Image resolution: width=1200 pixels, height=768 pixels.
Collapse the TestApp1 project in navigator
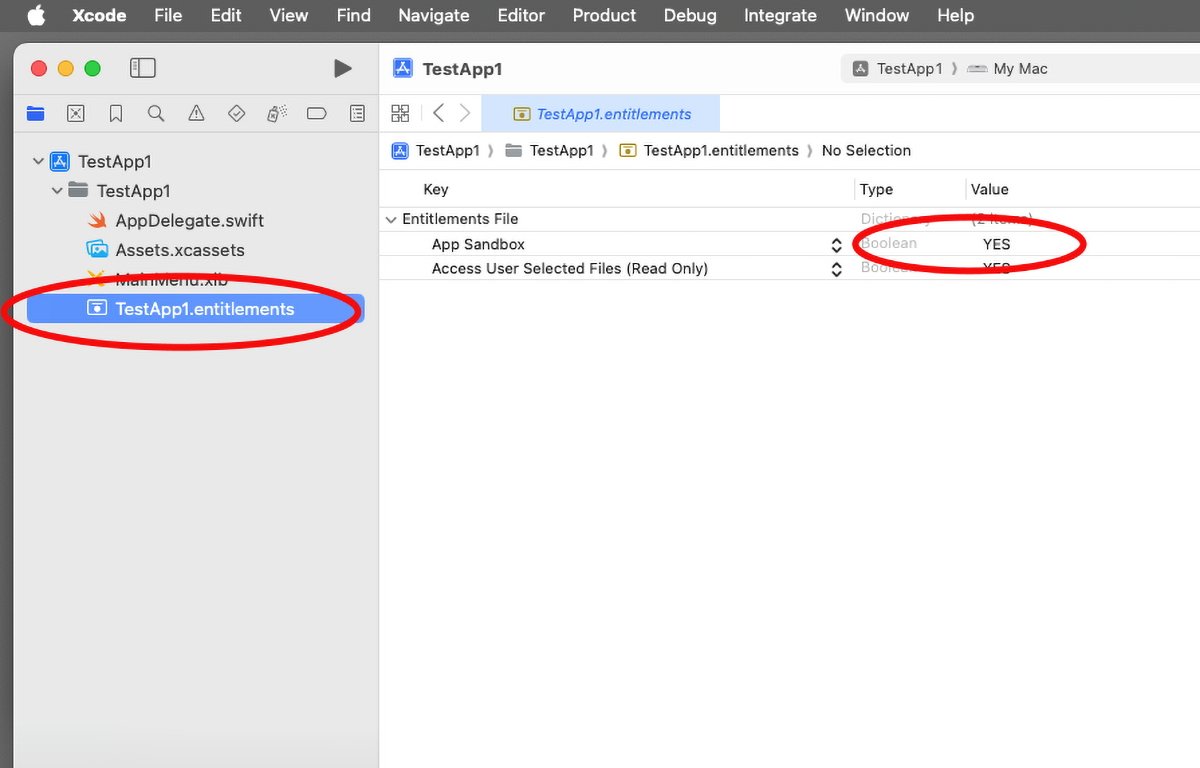pos(38,161)
